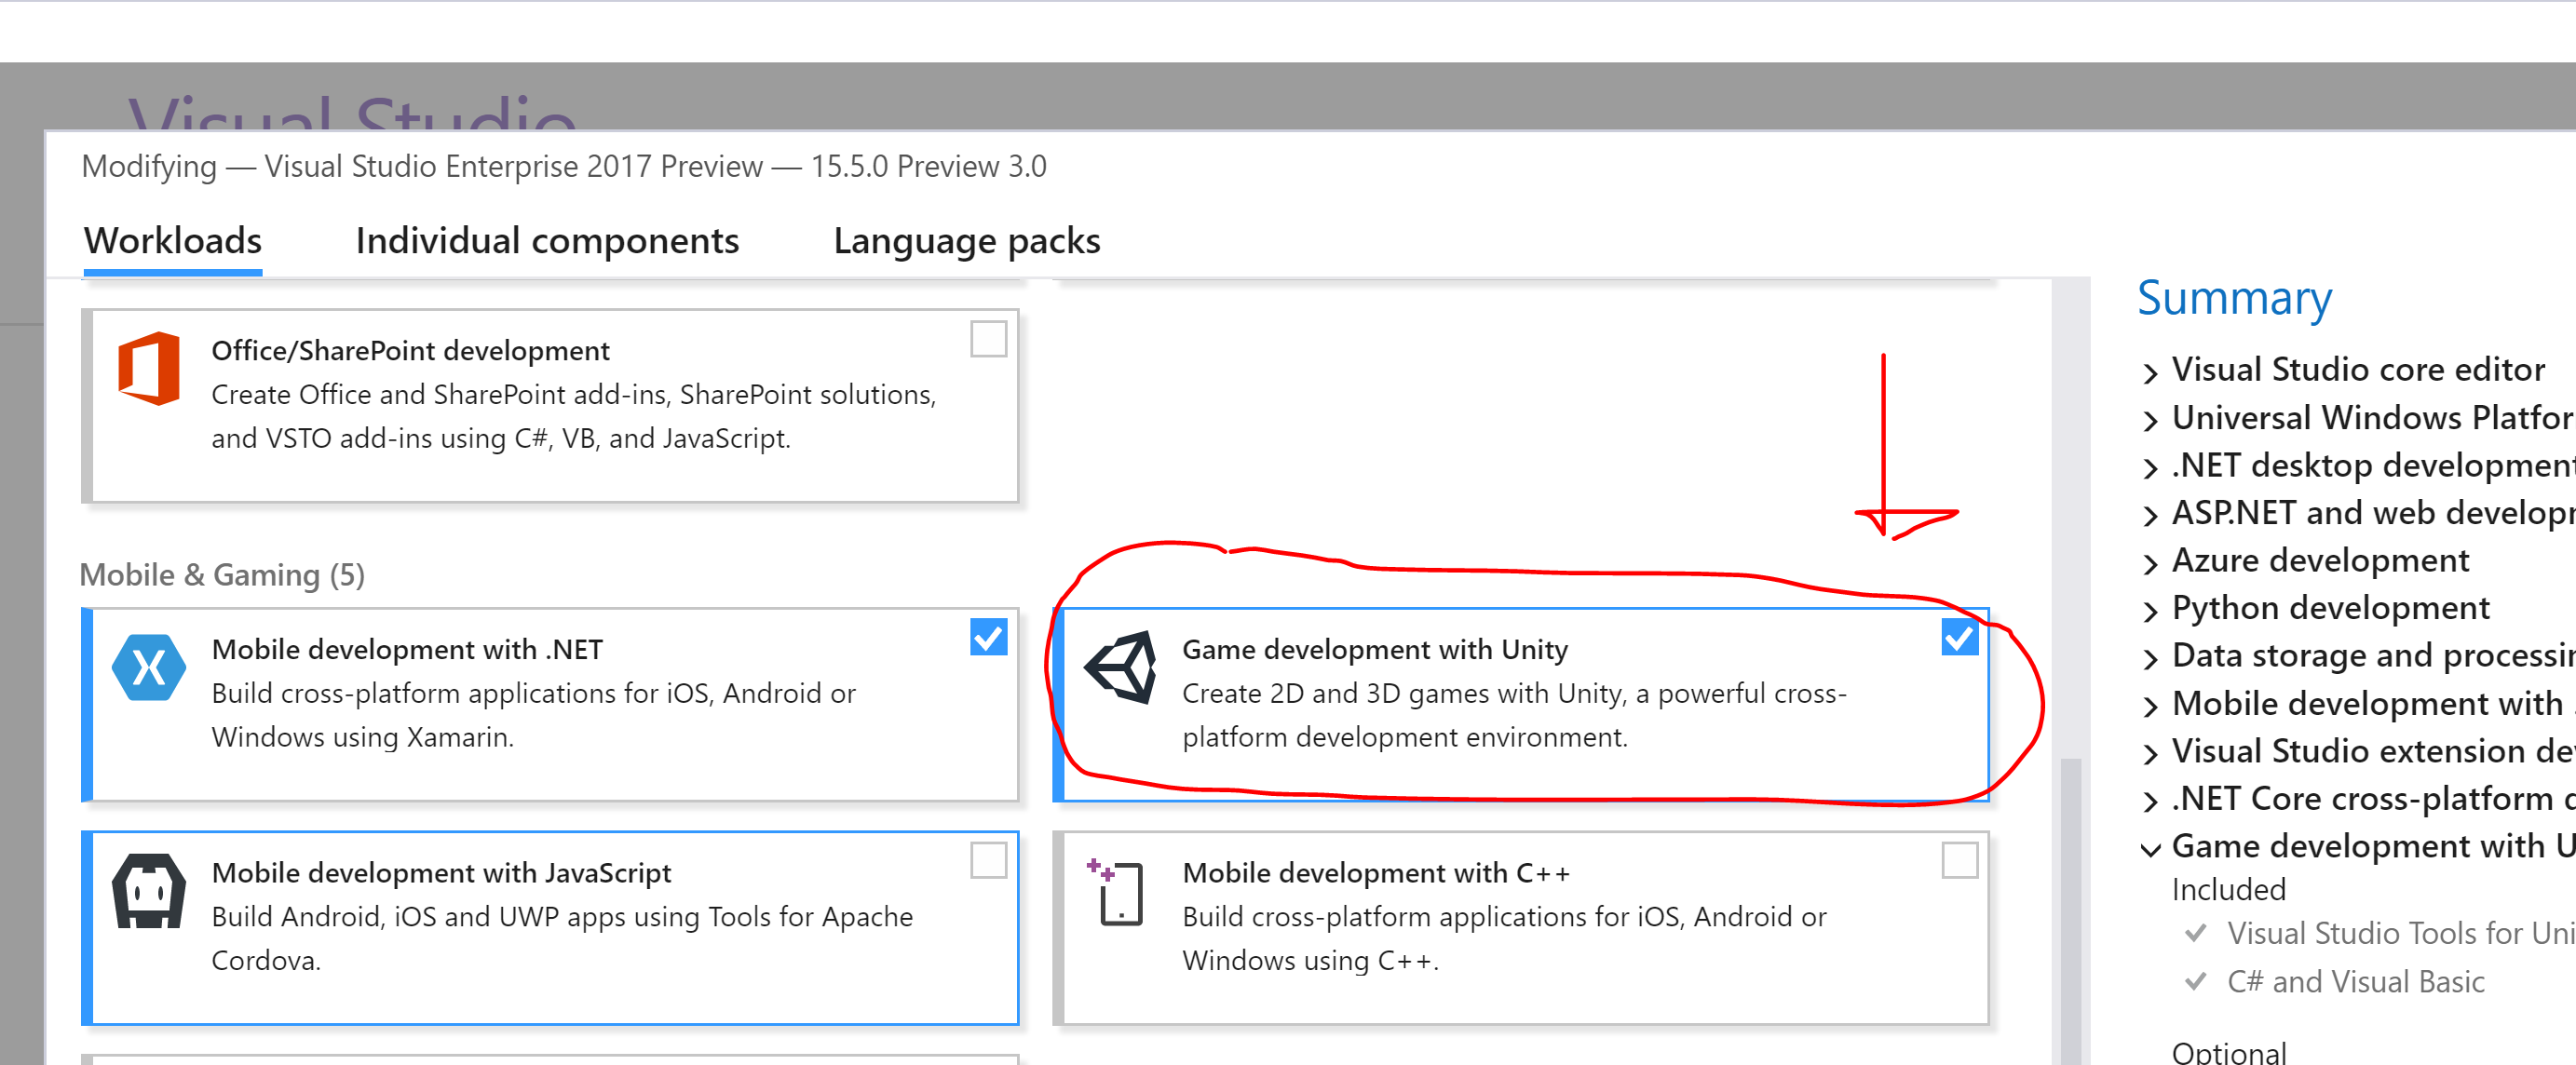Enable Mobile development with JavaScript checkbox

[988, 860]
